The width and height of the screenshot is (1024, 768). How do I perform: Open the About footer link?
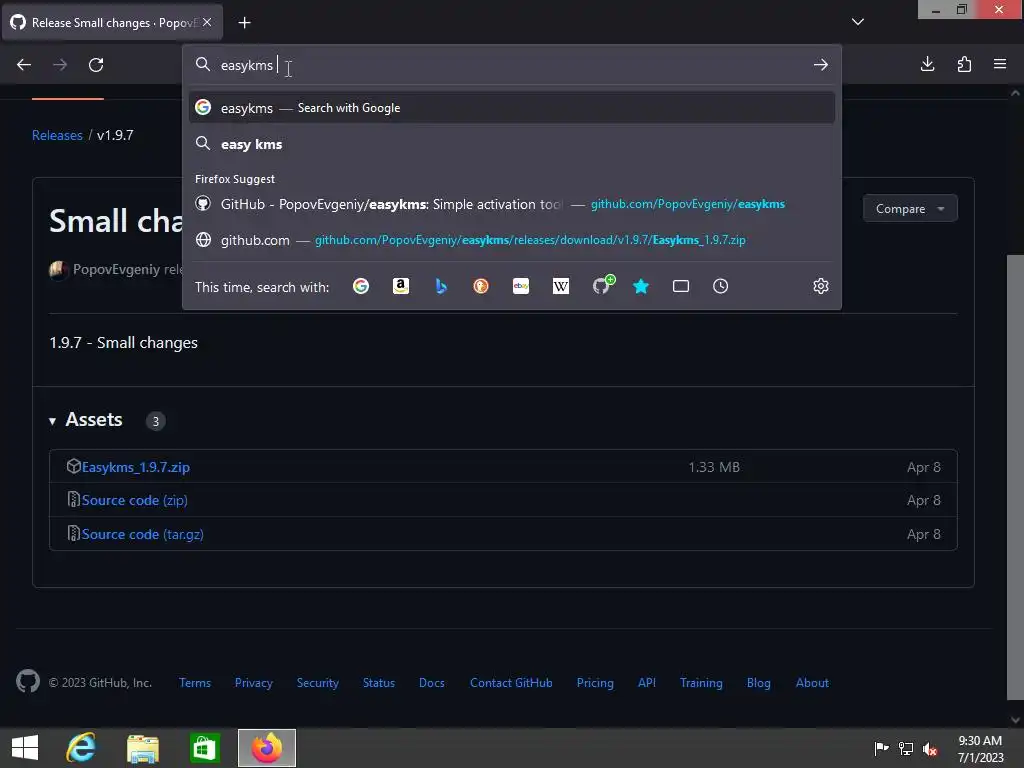[x=812, y=682]
